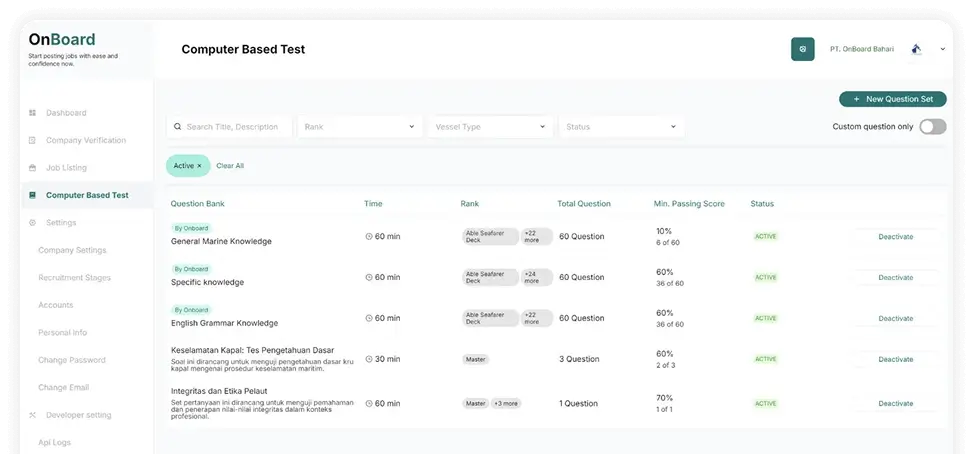This screenshot has height=454, width=974.
Task: Click the company logo avatar at top right
Action: [x=916, y=49]
